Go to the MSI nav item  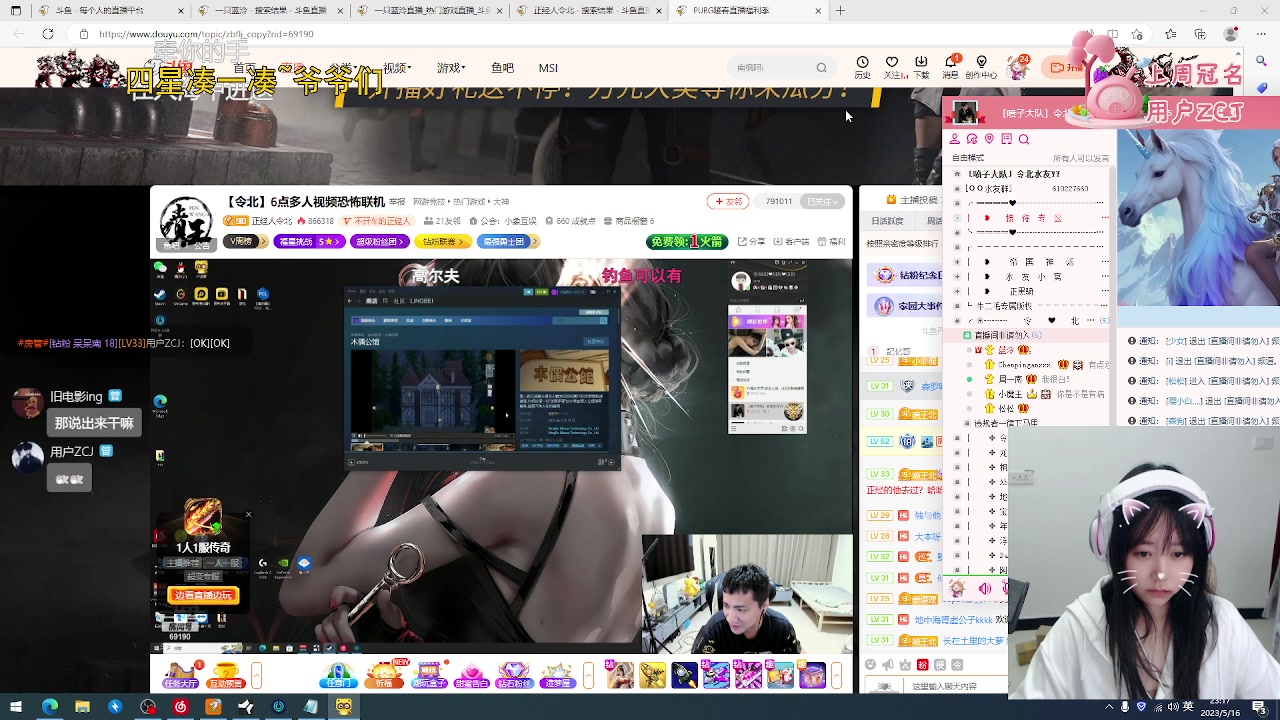coord(548,68)
